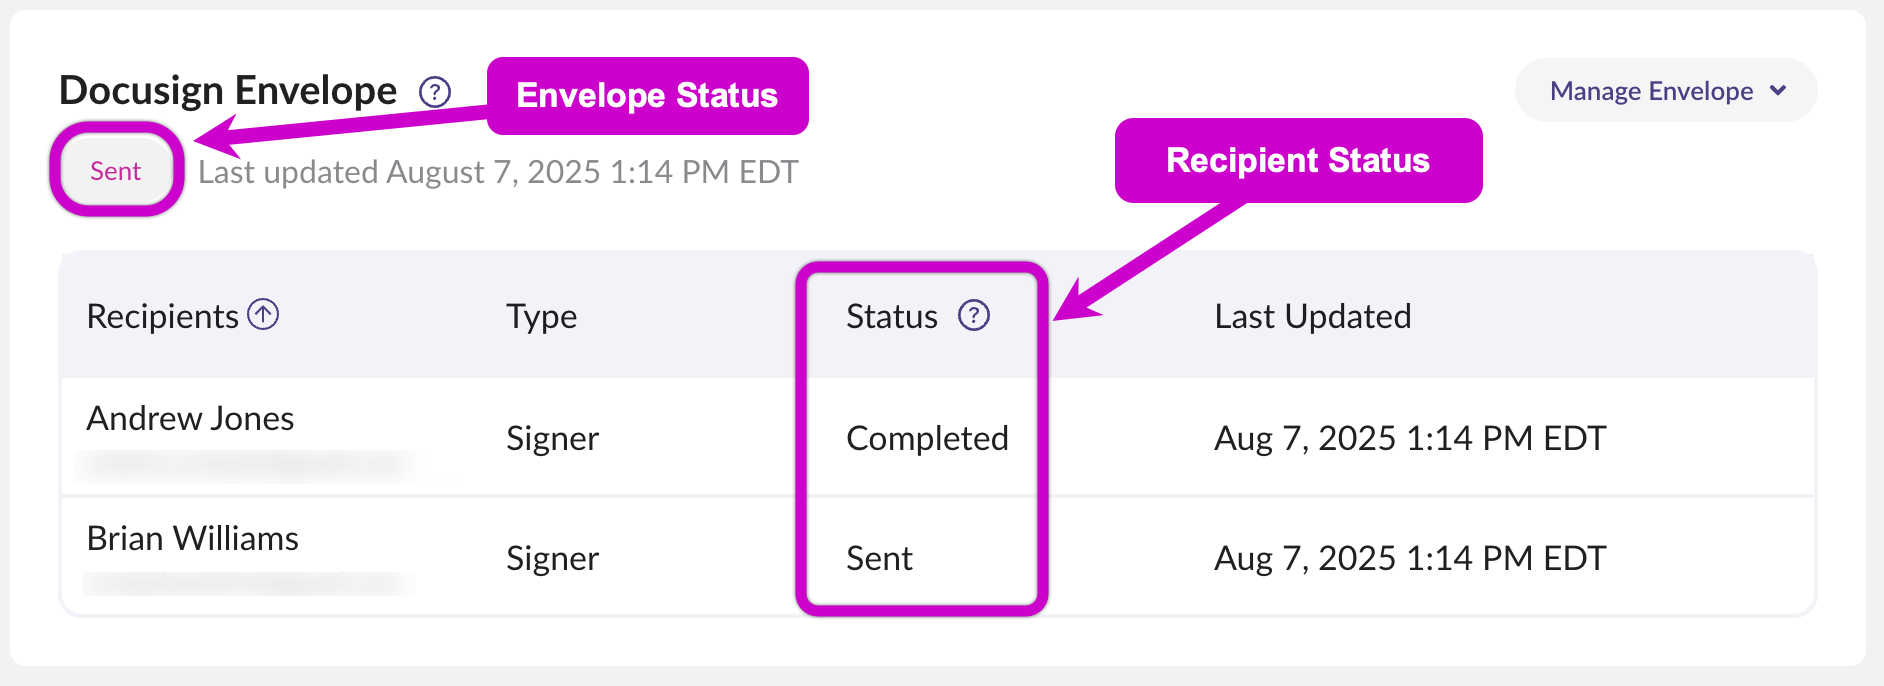Screen dimensions: 1884x686
Task: Click the chevron on Manage Envelope button
Action: click(1779, 90)
